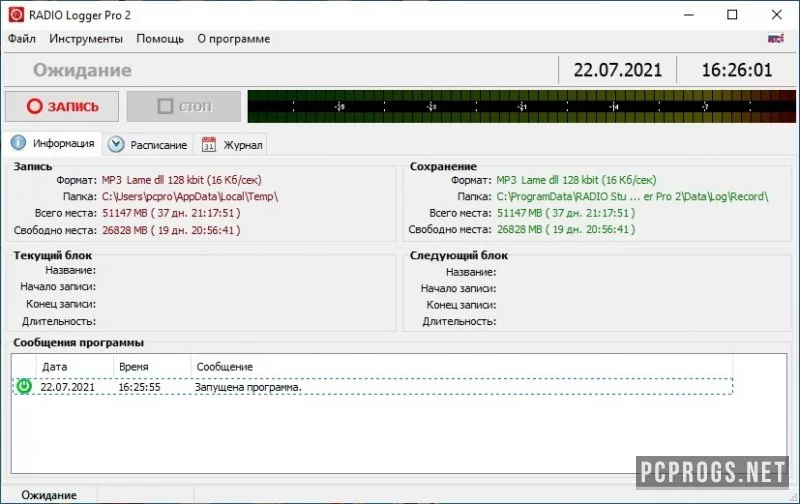Click green total space 51147 MB value
This screenshot has height=504, width=800.
(x=566, y=213)
